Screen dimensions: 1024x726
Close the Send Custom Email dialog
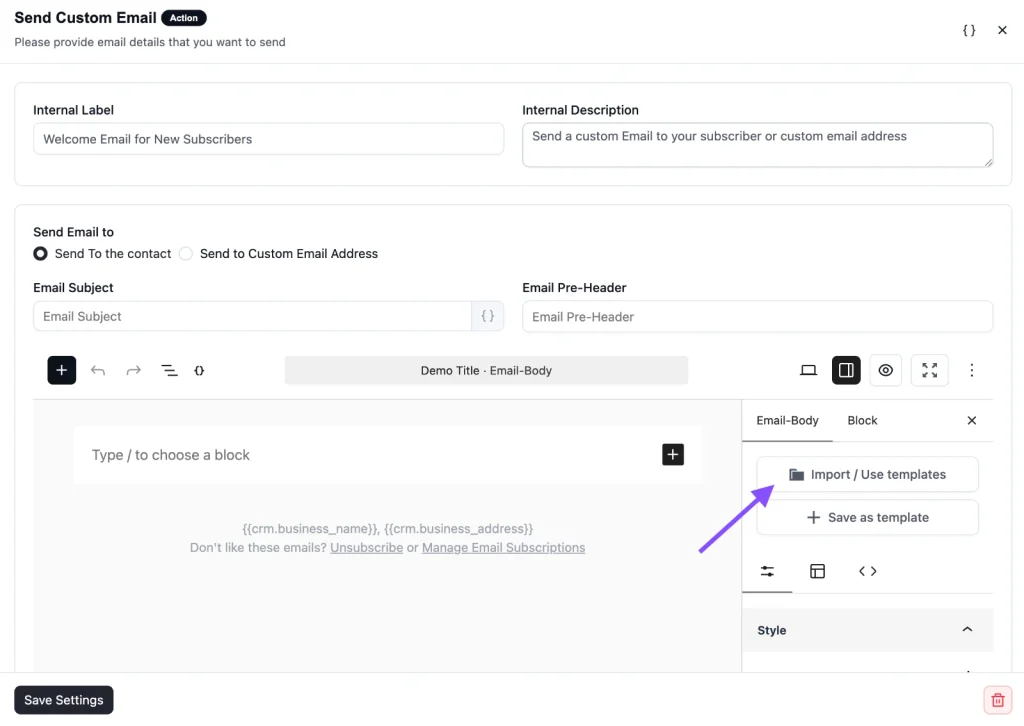coord(1002,30)
